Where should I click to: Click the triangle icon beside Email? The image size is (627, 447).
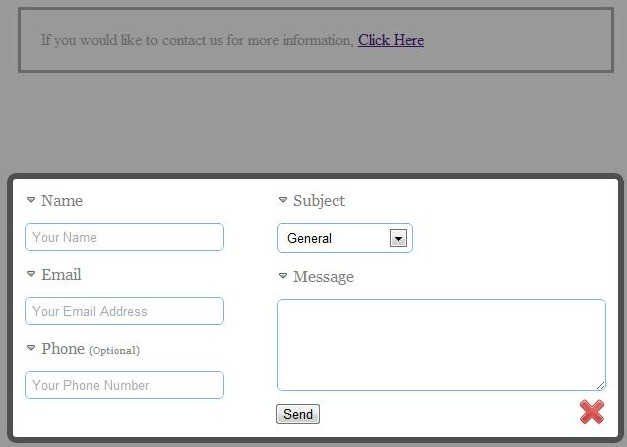pos(31,274)
